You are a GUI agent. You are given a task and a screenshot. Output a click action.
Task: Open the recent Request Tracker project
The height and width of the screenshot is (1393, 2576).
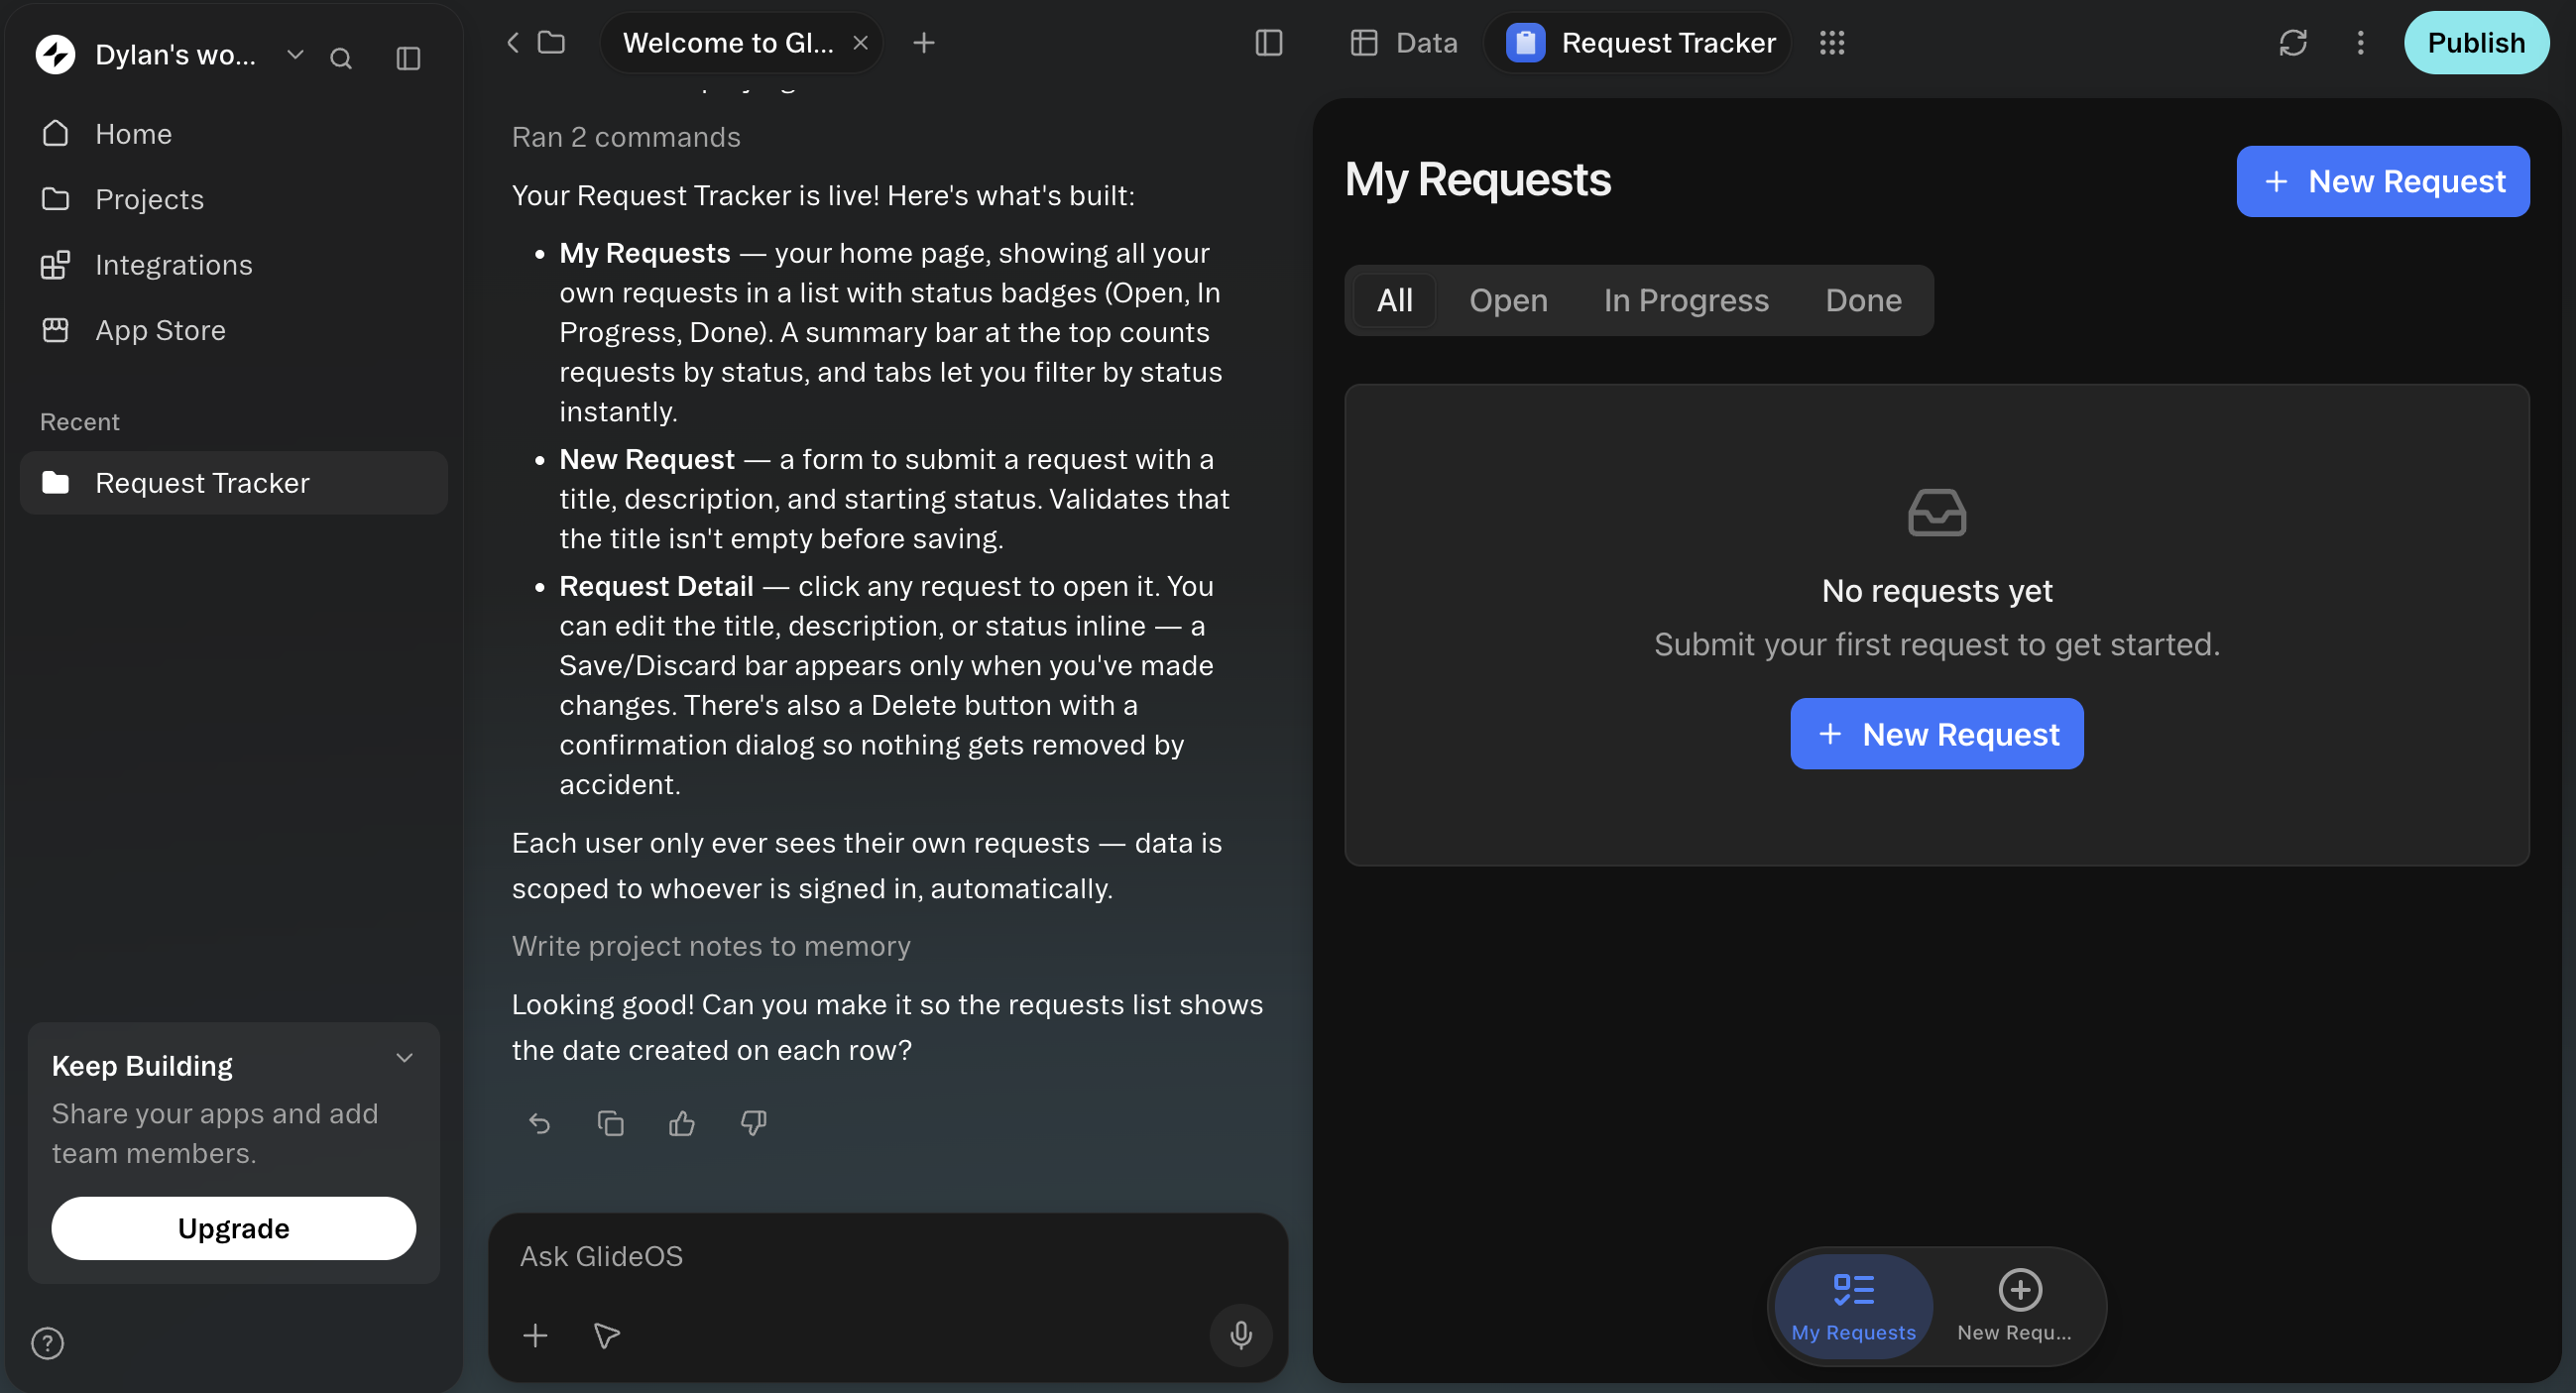[233, 483]
